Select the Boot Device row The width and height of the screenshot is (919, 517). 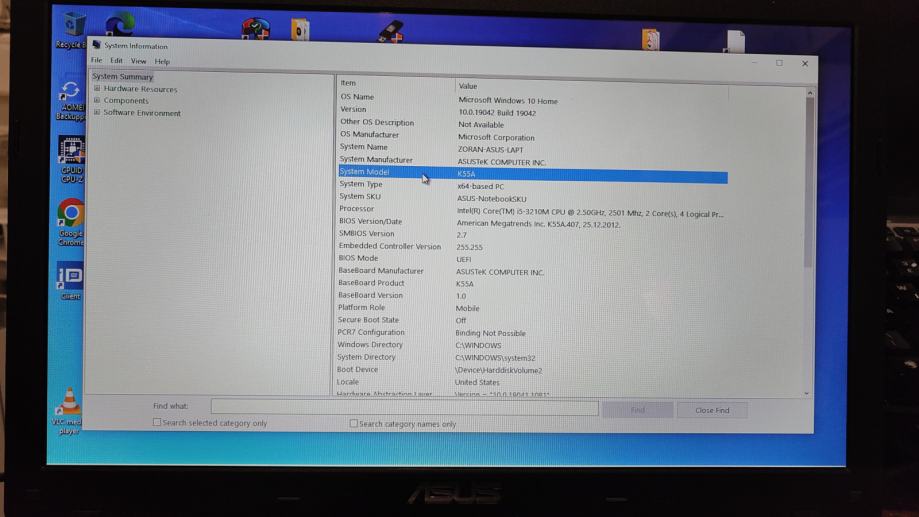pyautogui.click(x=533, y=370)
